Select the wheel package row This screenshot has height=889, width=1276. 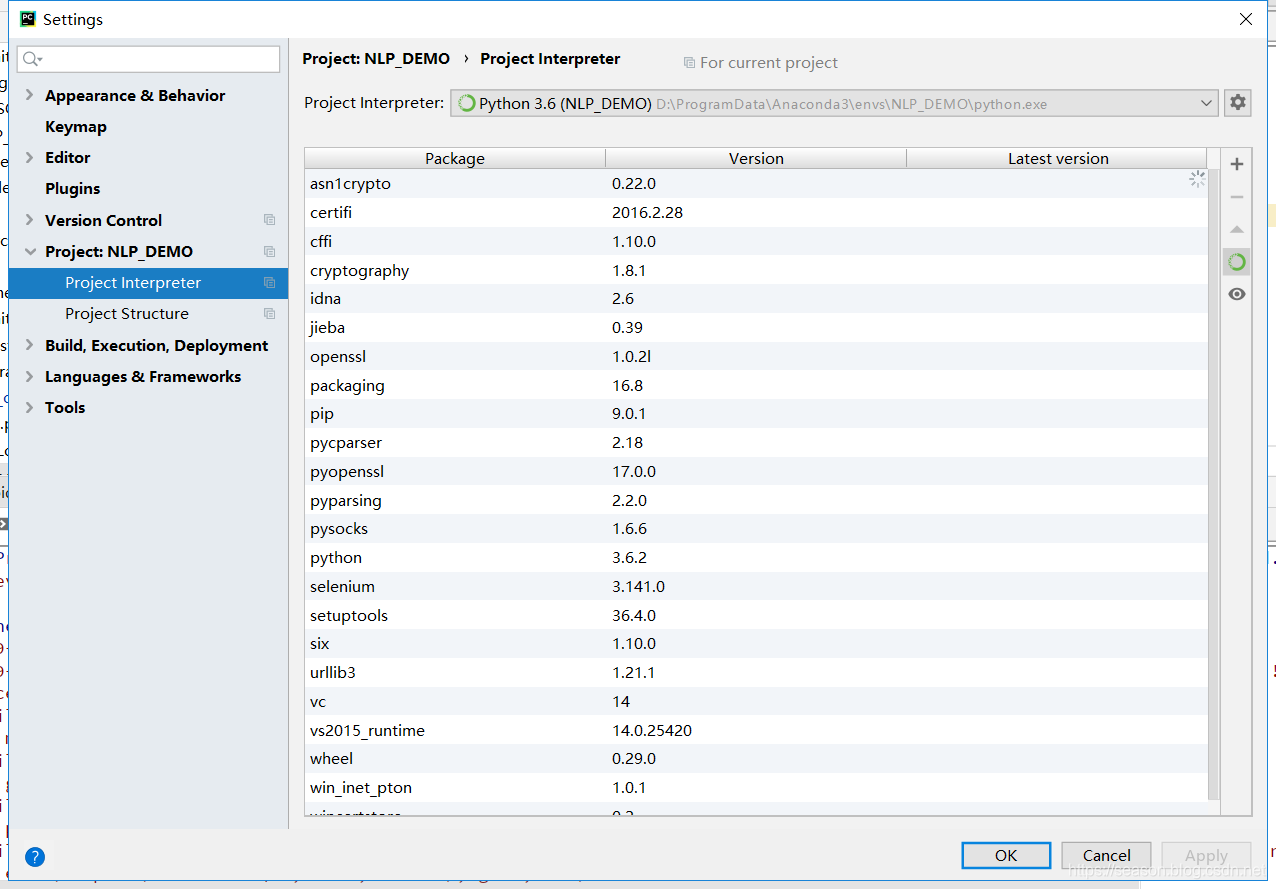pyautogui.click(x=756, y=759)
